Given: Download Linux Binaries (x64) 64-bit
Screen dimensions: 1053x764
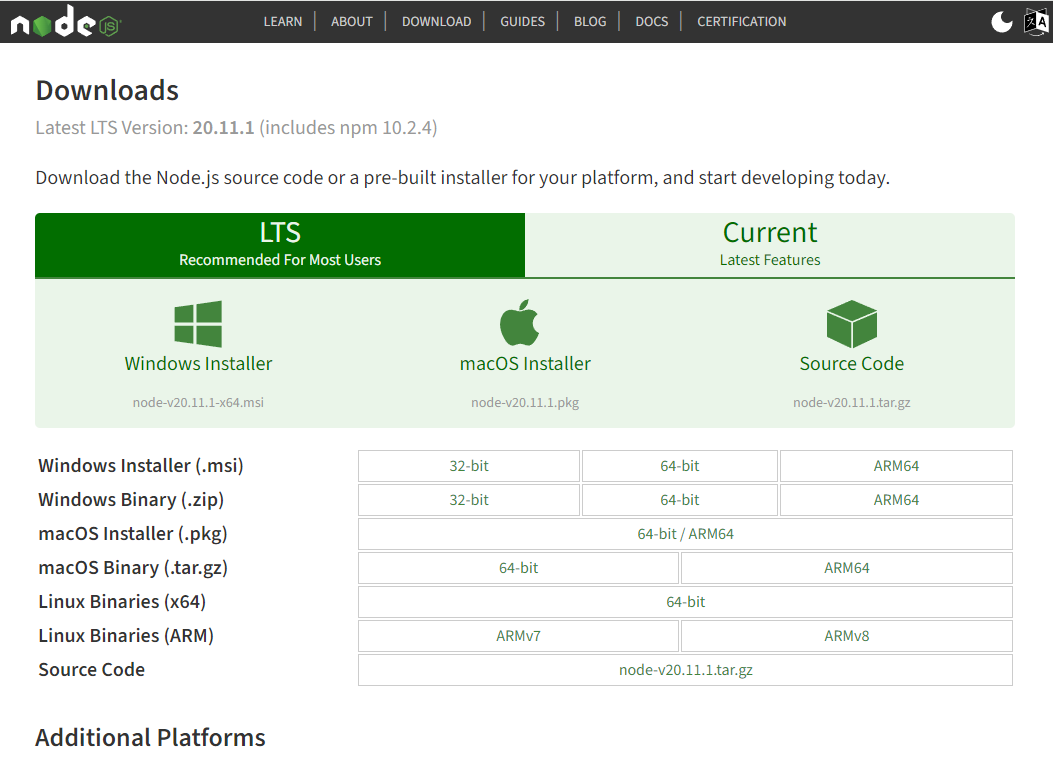Looking at the screenshot, I should 685,602.
